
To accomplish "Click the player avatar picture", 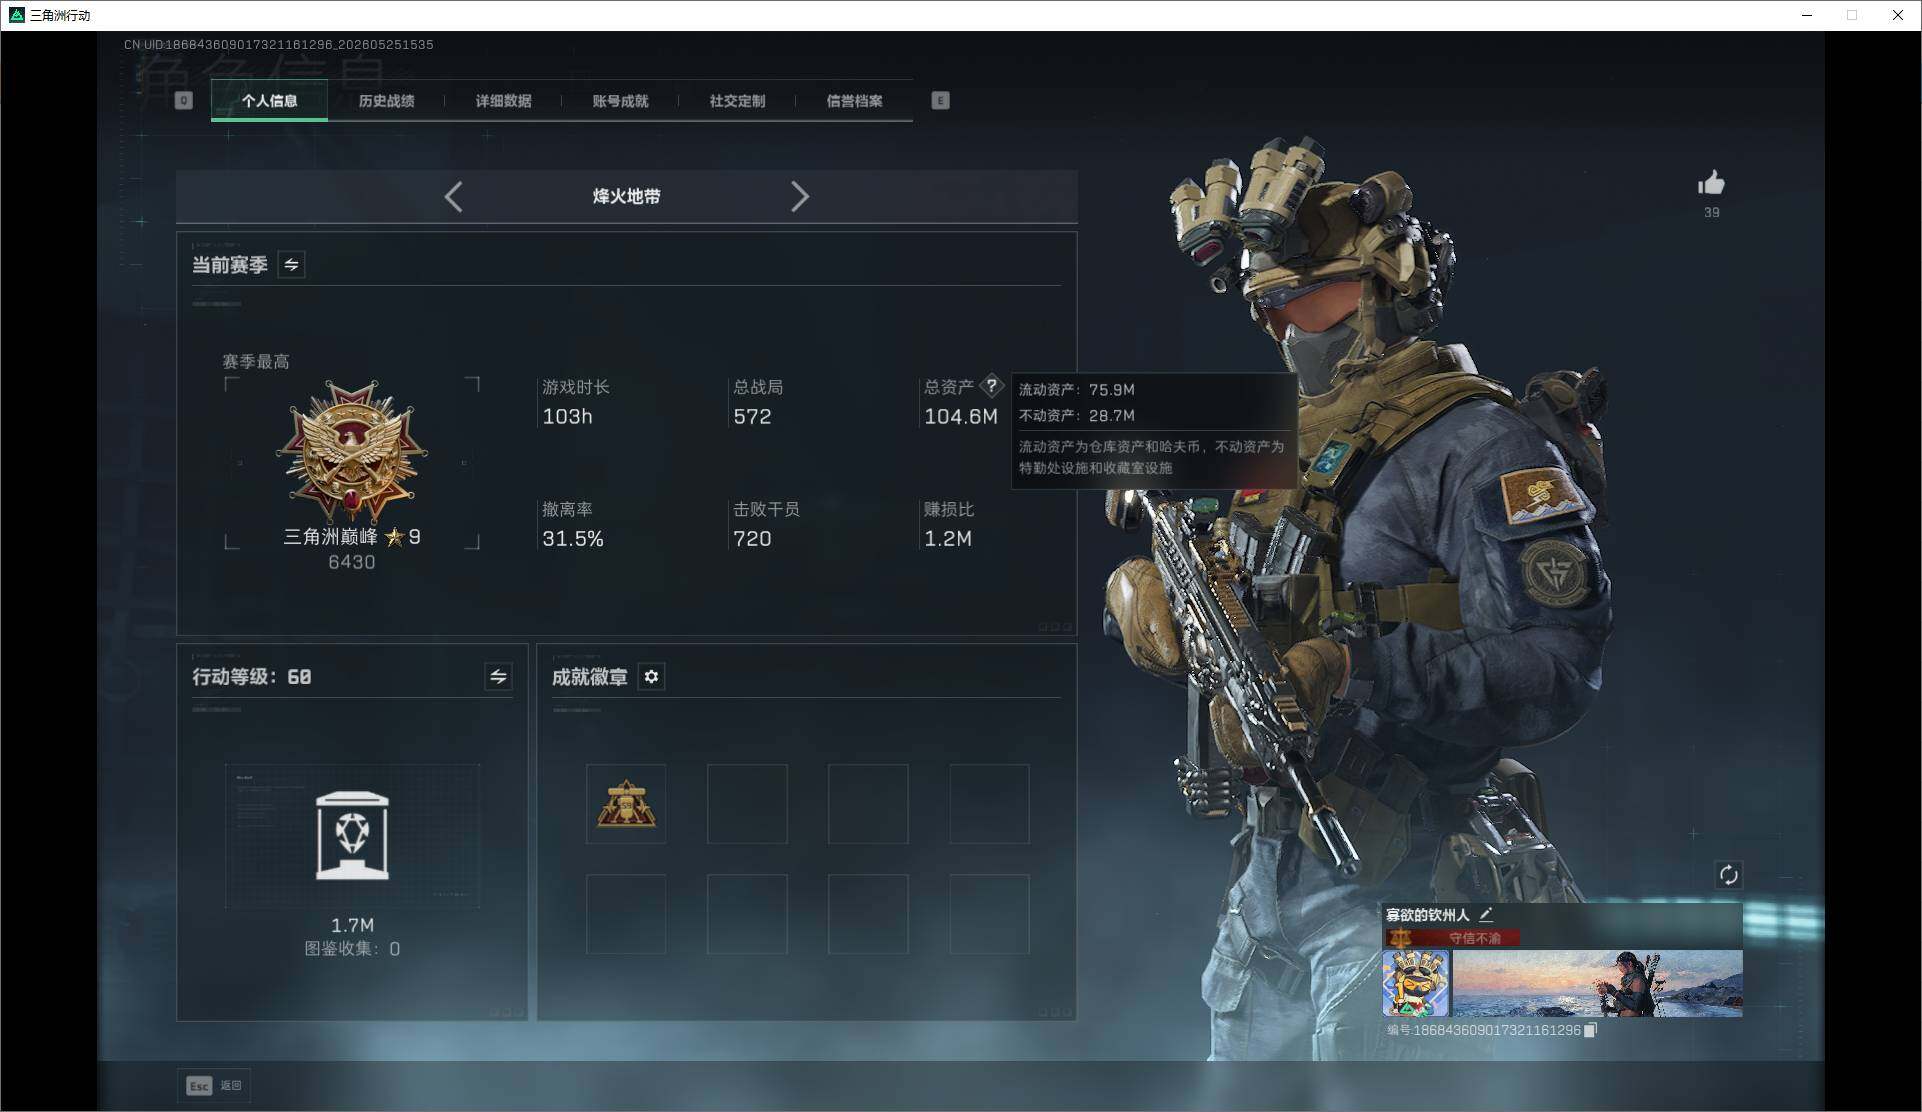I will click(1416, 983).
